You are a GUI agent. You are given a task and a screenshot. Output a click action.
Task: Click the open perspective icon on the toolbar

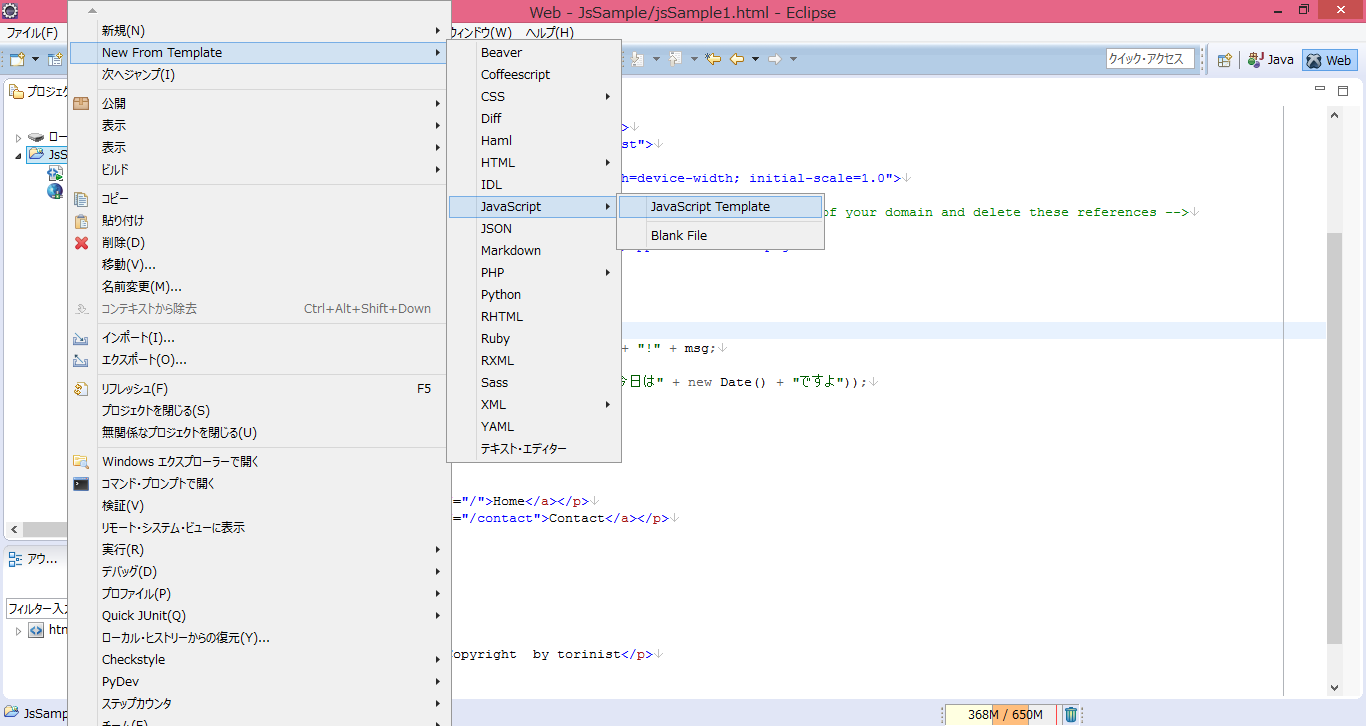[1225, 59]
